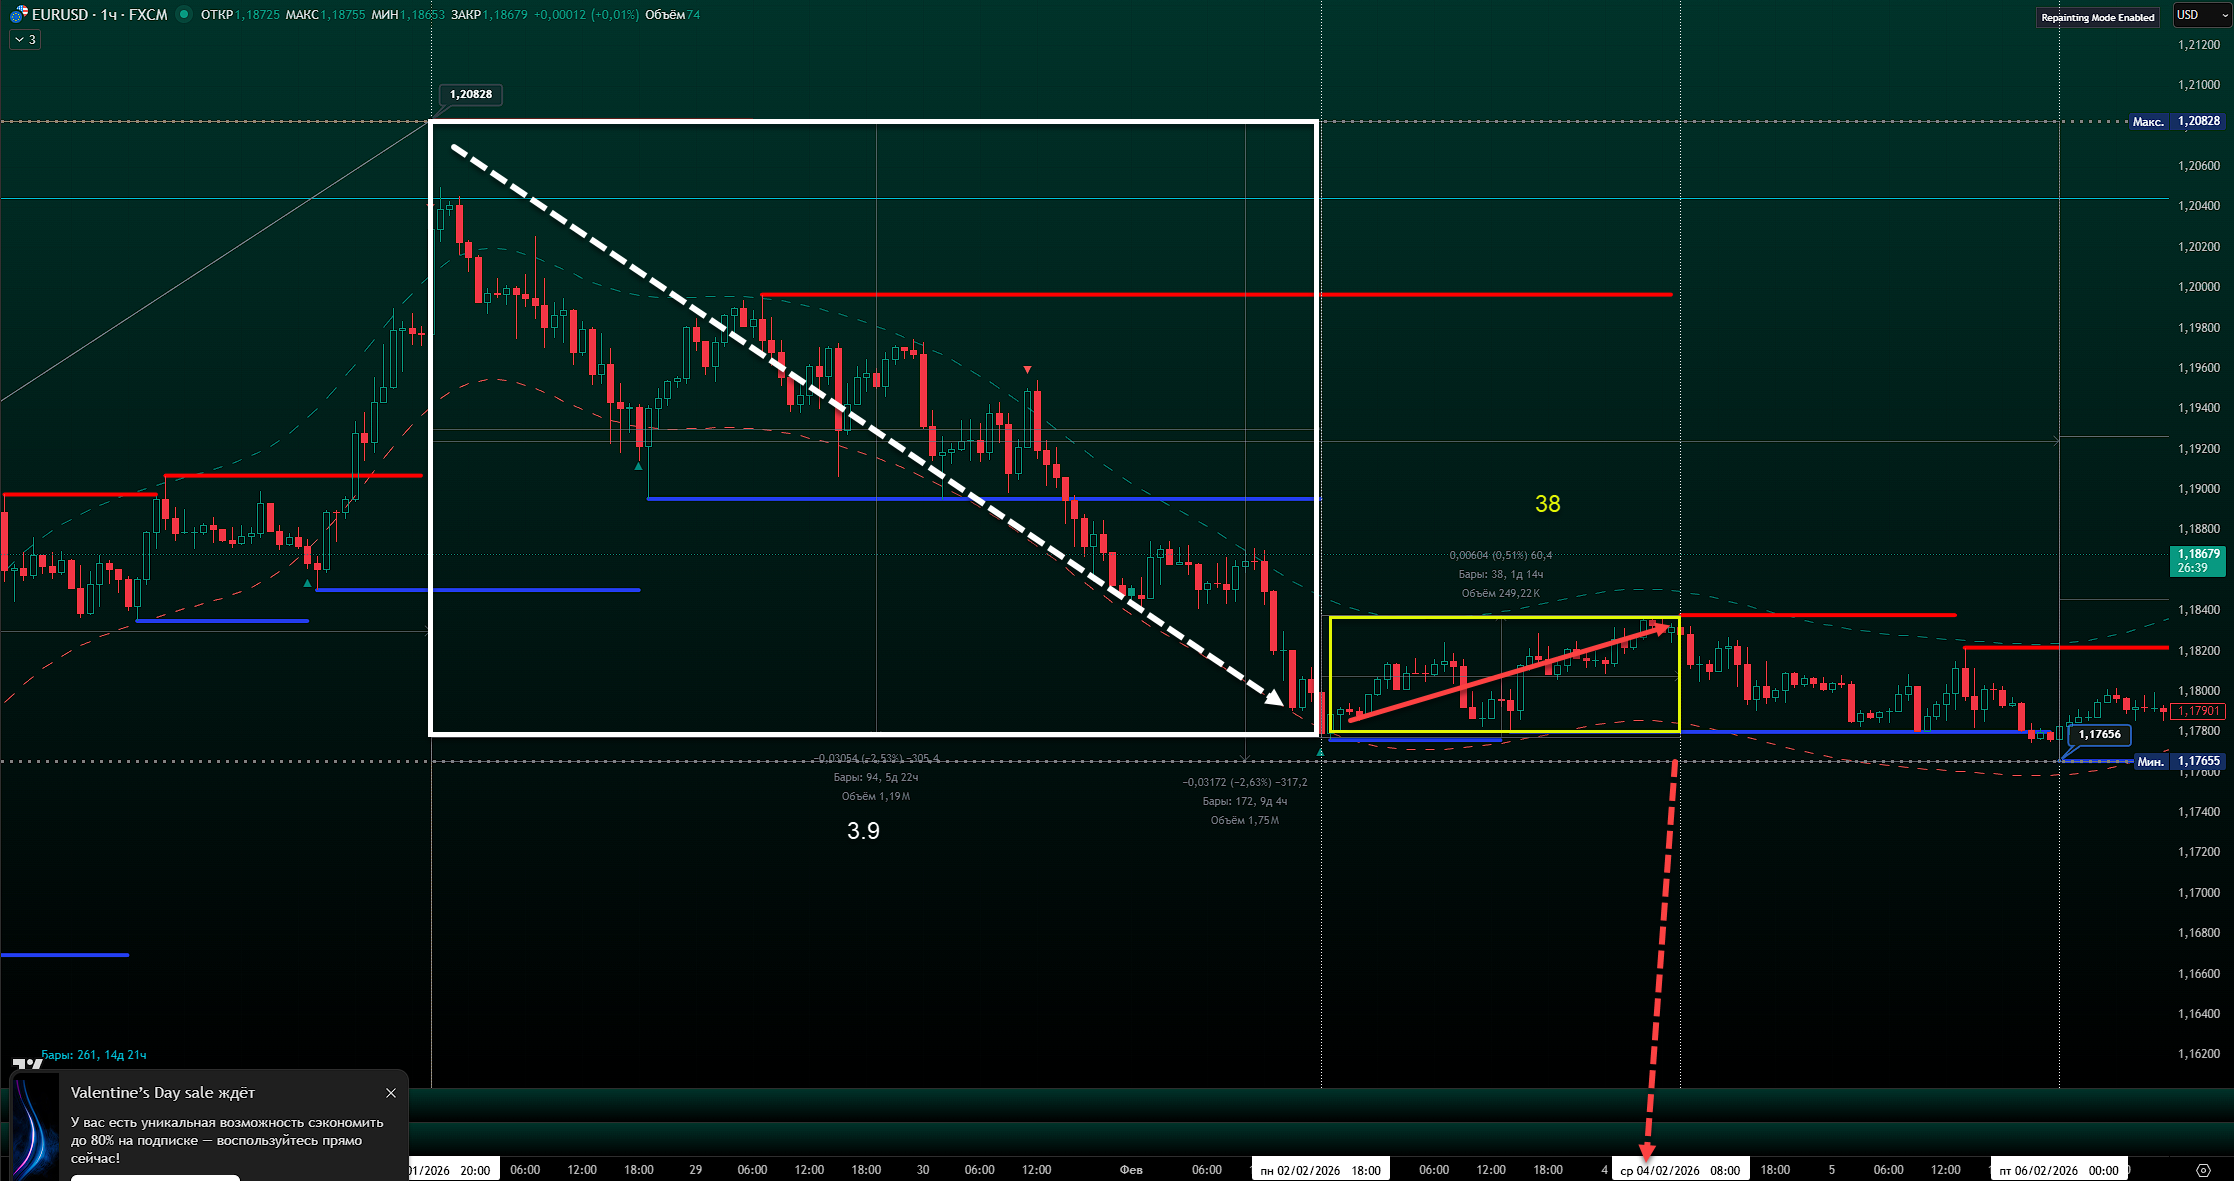Click the white 3.9 text annotation
Viewport: 2234px width, 1181px height.
pos(863,831)
